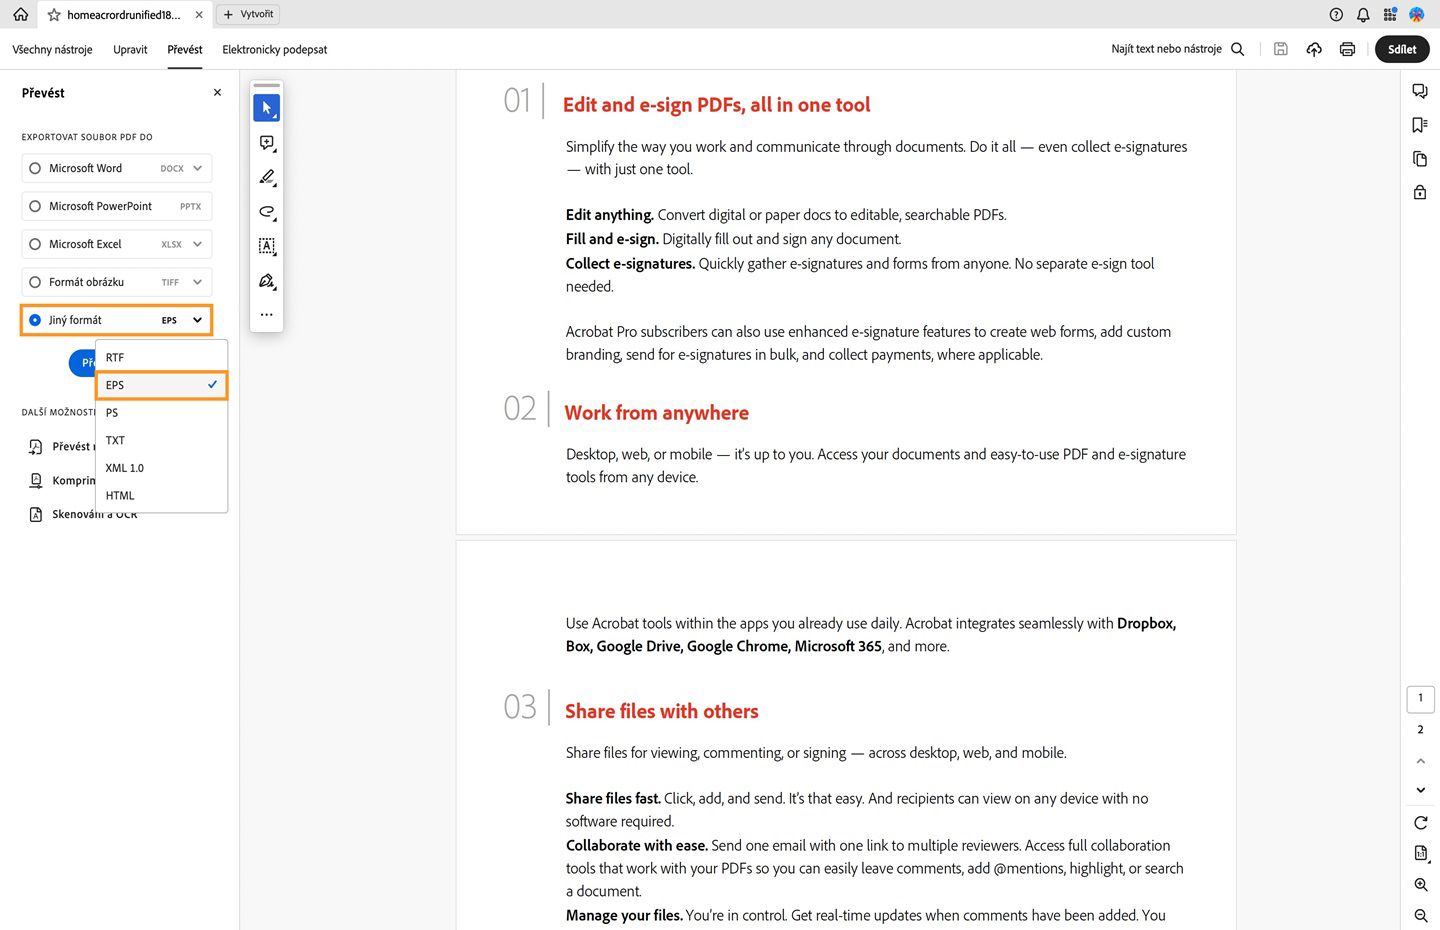The image size is (1440, 930).
Task: Switch to the Upravit tab
Action: point(129,49)
